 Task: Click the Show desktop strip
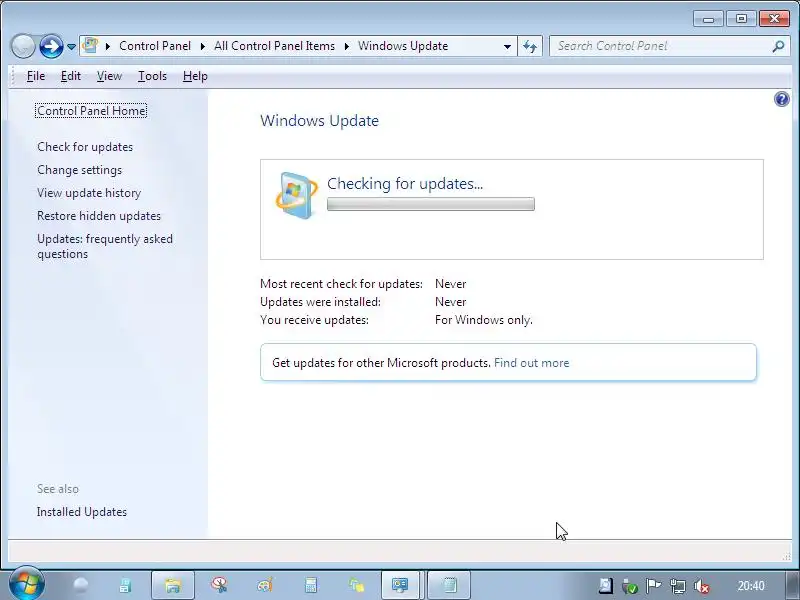point(792,585)
